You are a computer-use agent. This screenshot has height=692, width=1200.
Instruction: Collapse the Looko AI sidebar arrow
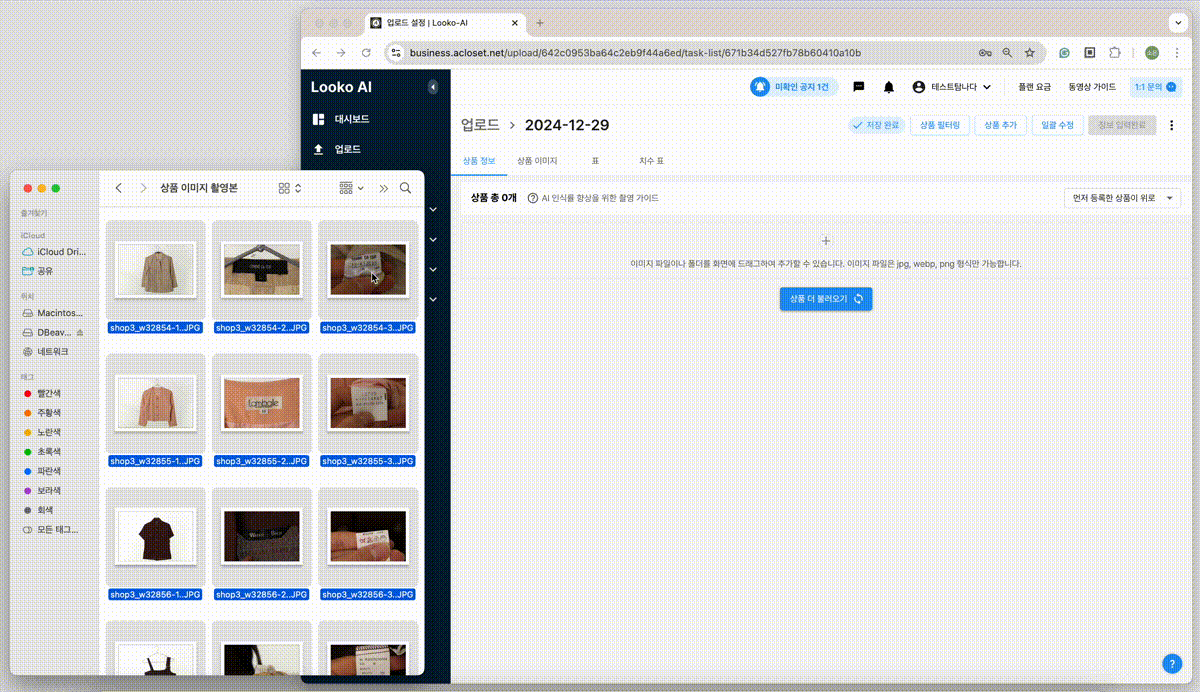(432, 87)
